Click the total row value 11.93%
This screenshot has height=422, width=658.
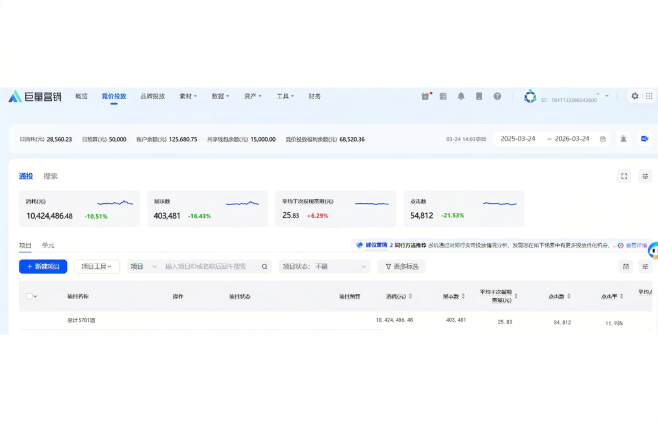pyautogui.click(x=614, y=323)
